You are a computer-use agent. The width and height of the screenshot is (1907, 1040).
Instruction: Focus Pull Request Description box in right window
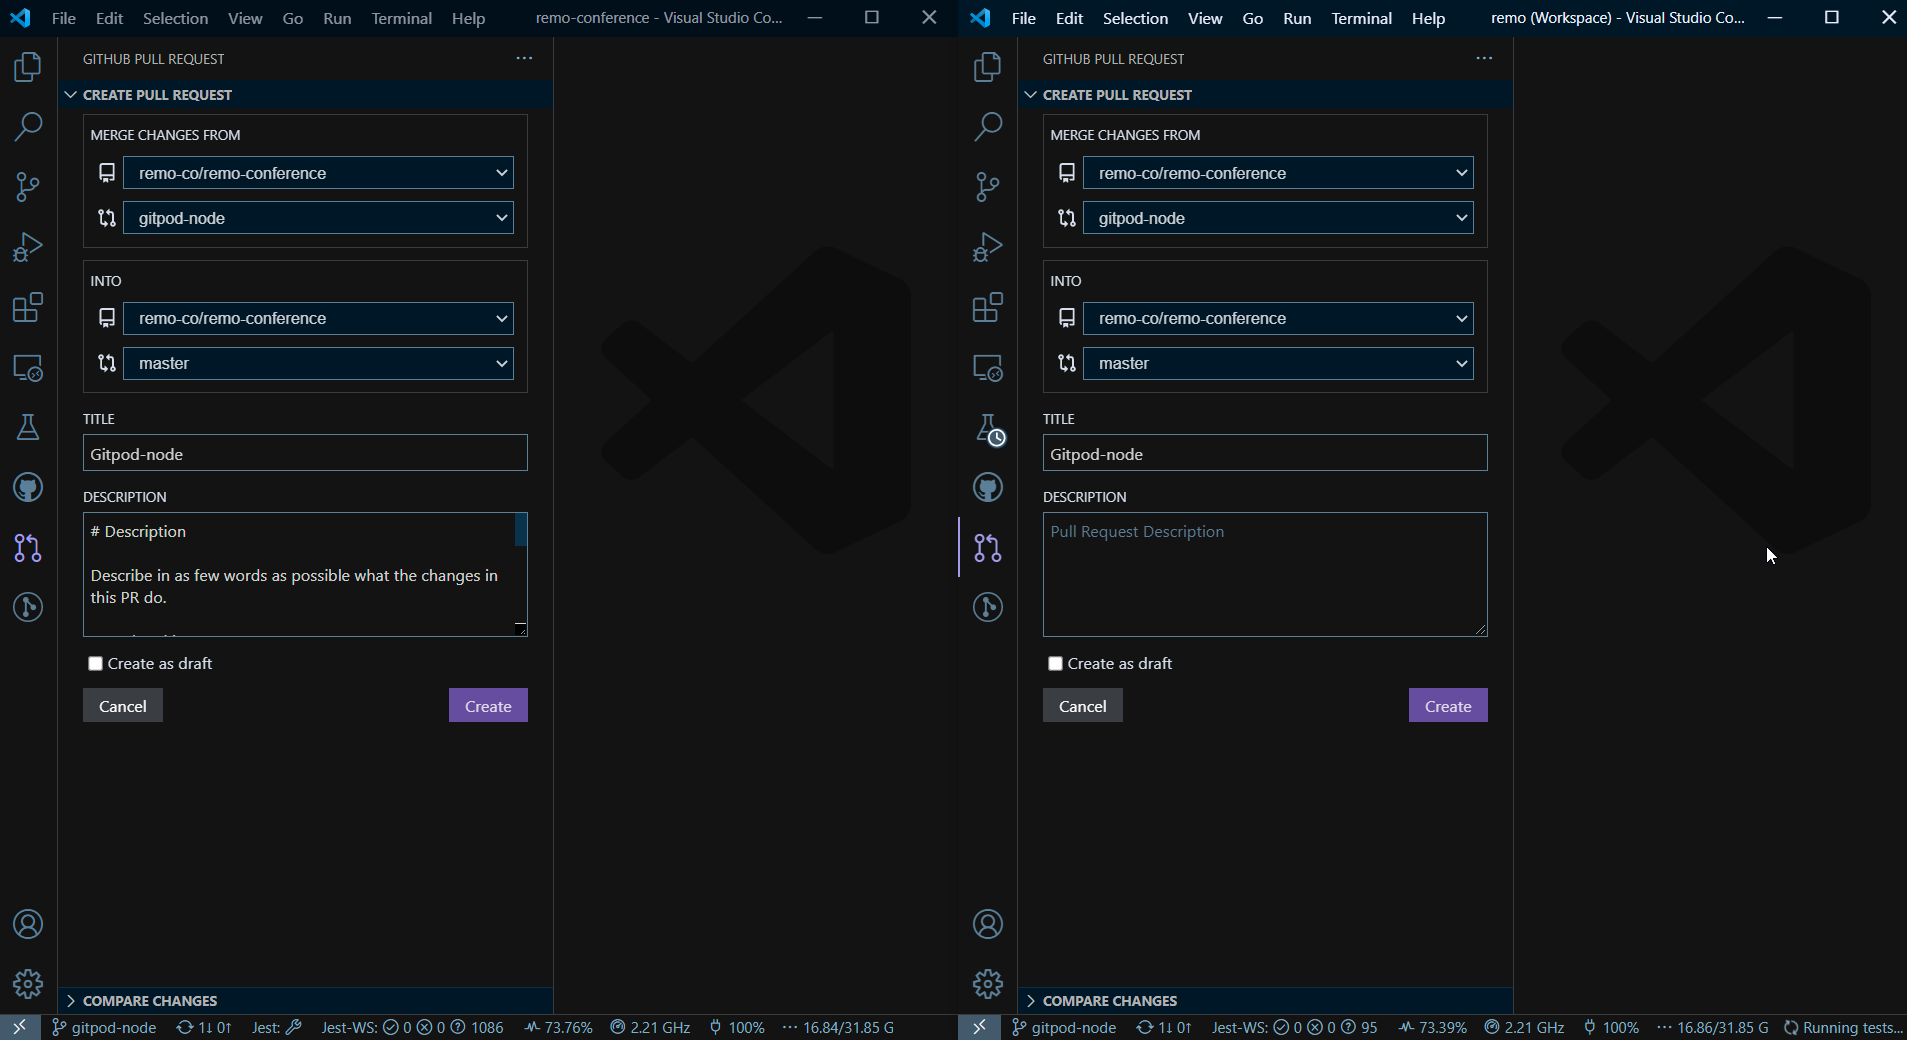tap(1265, 575)
